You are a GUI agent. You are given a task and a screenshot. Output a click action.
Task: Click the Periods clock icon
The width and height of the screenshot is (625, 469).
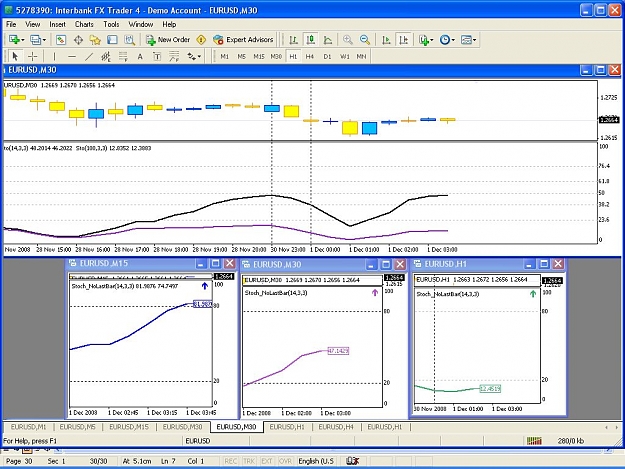445,40
